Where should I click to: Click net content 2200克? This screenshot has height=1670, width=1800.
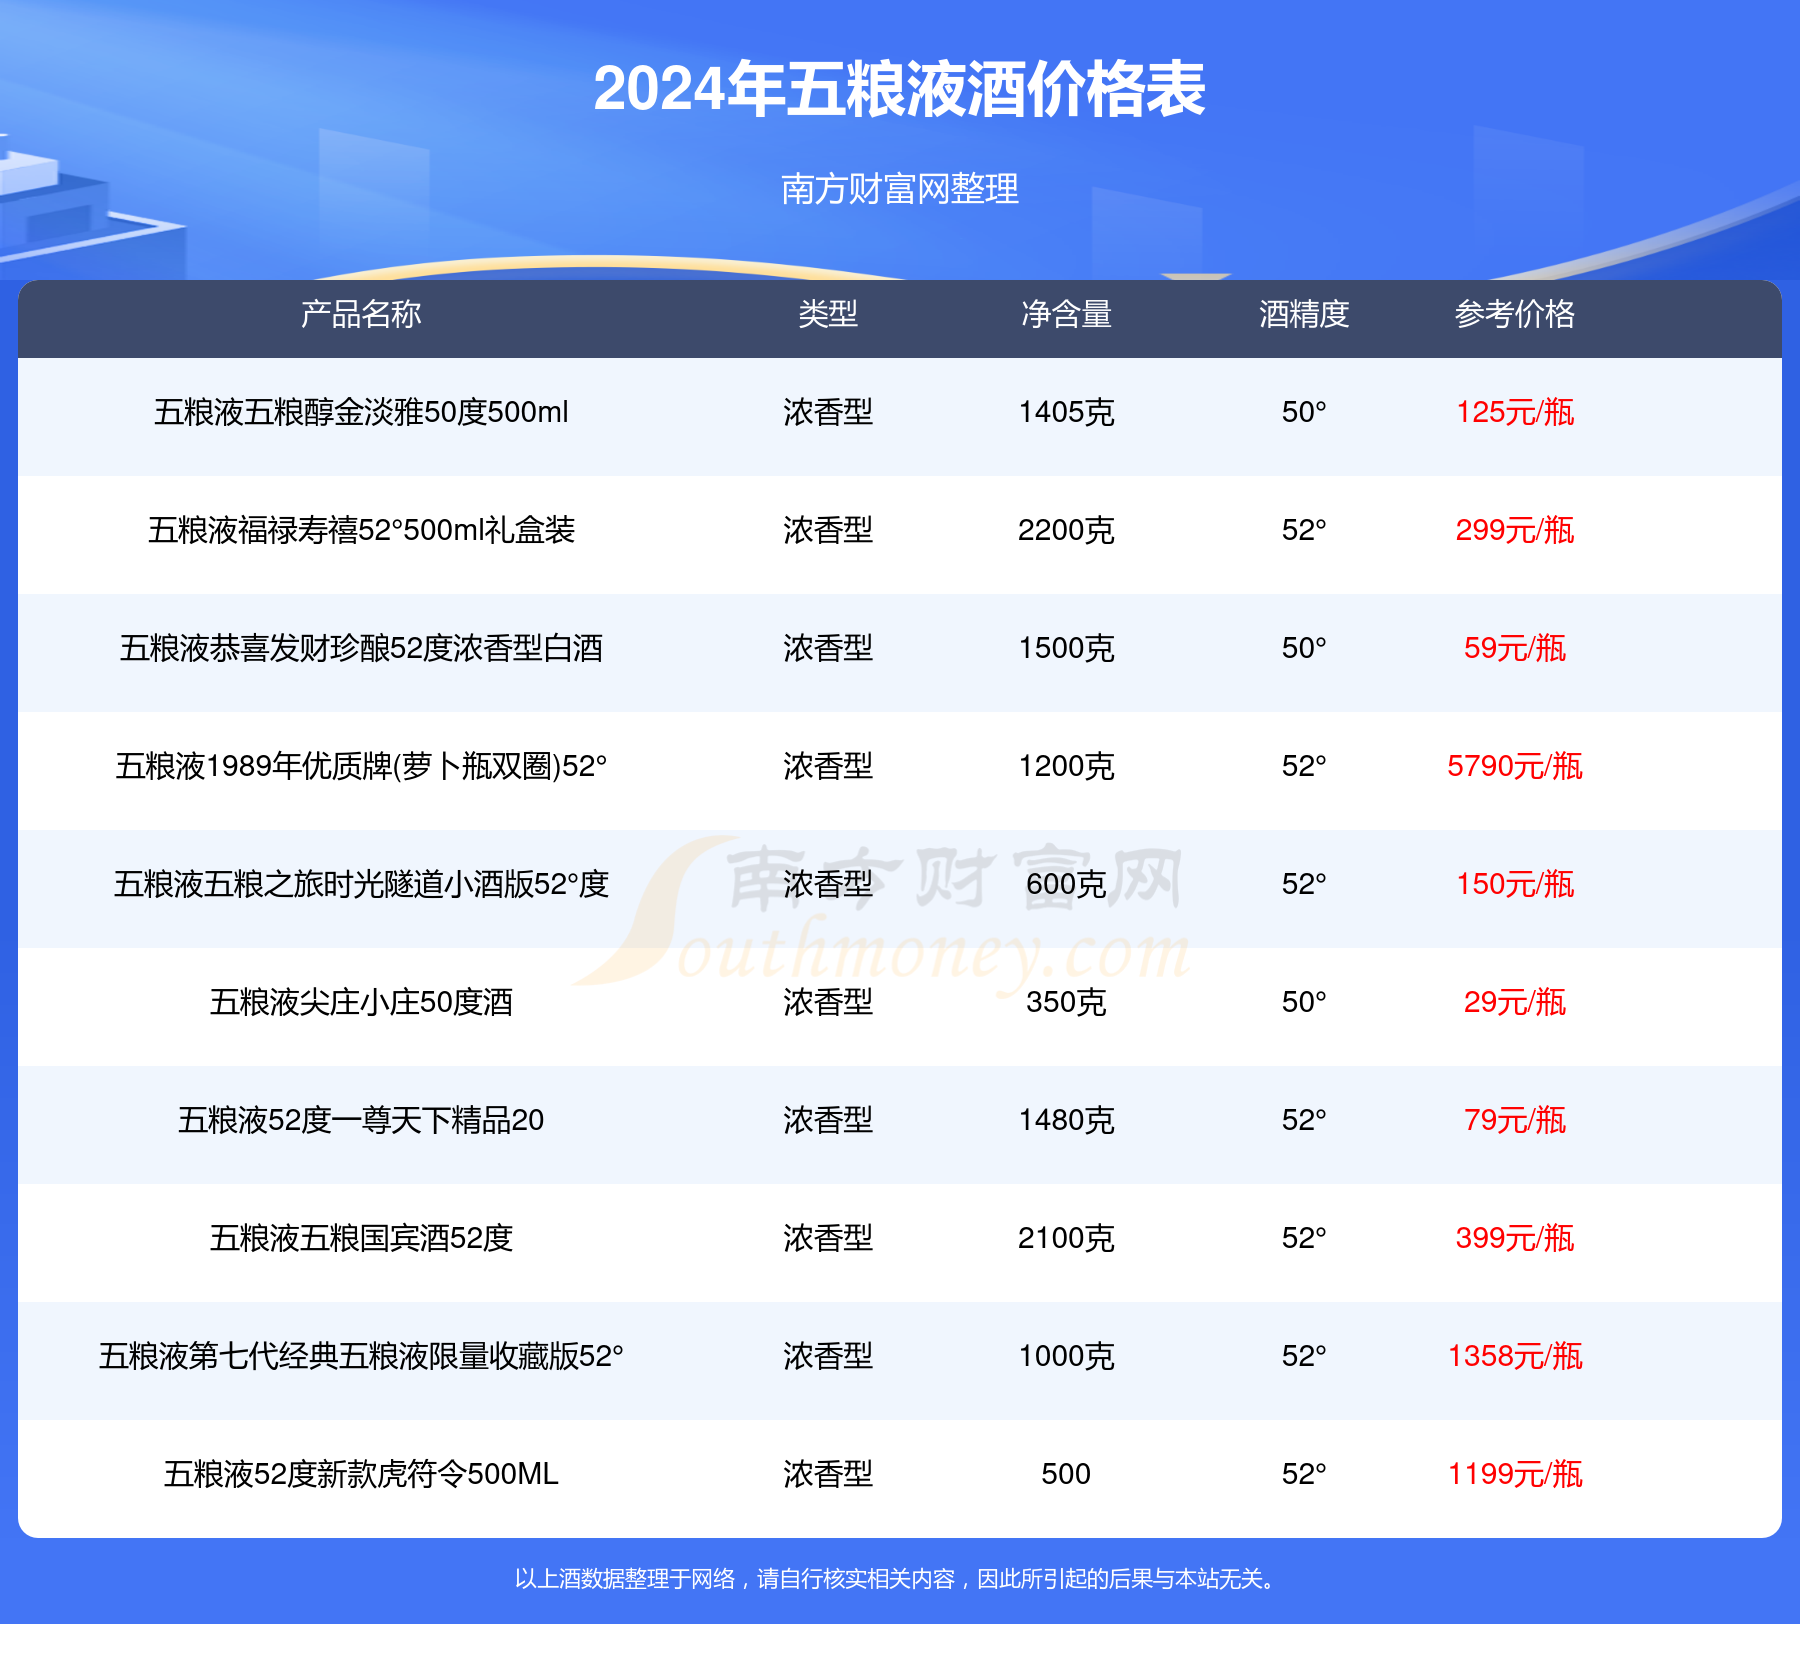(x=1066, y=530)
